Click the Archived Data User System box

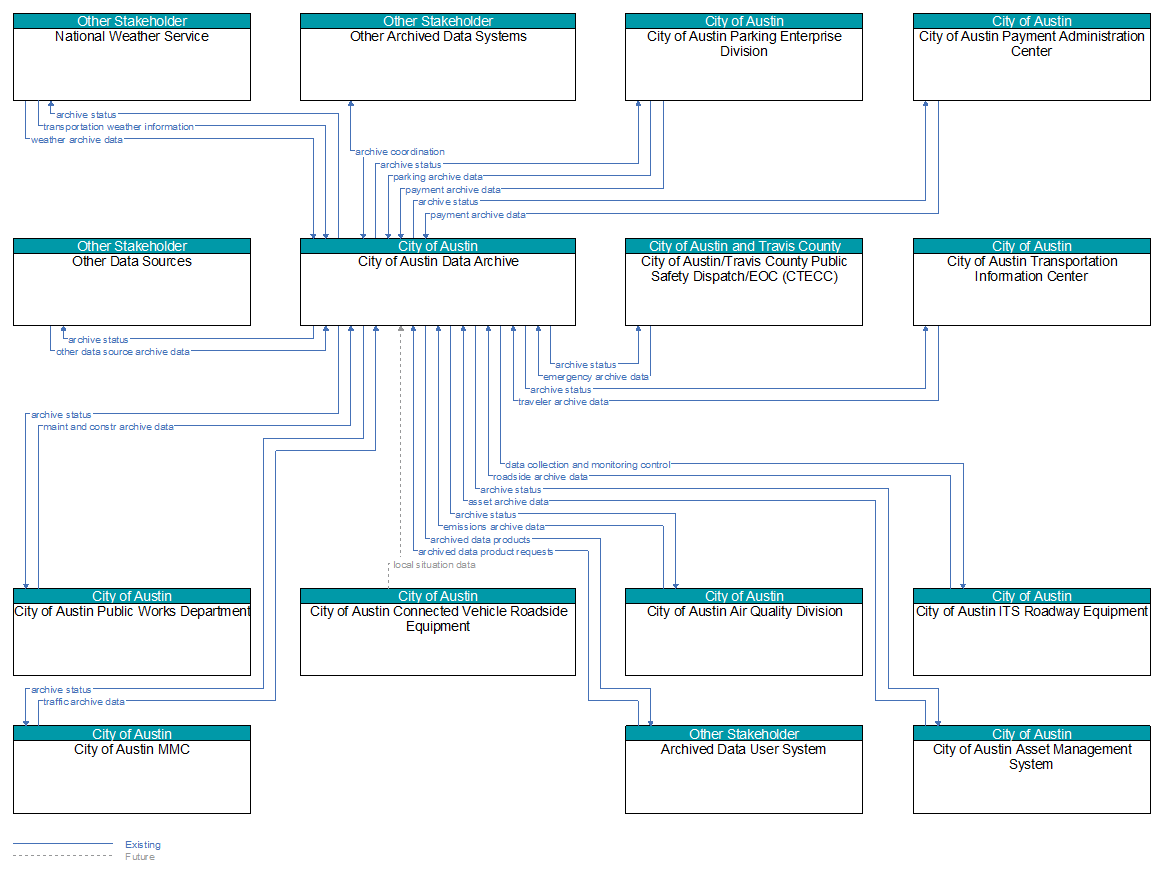(x=743, y=770)
